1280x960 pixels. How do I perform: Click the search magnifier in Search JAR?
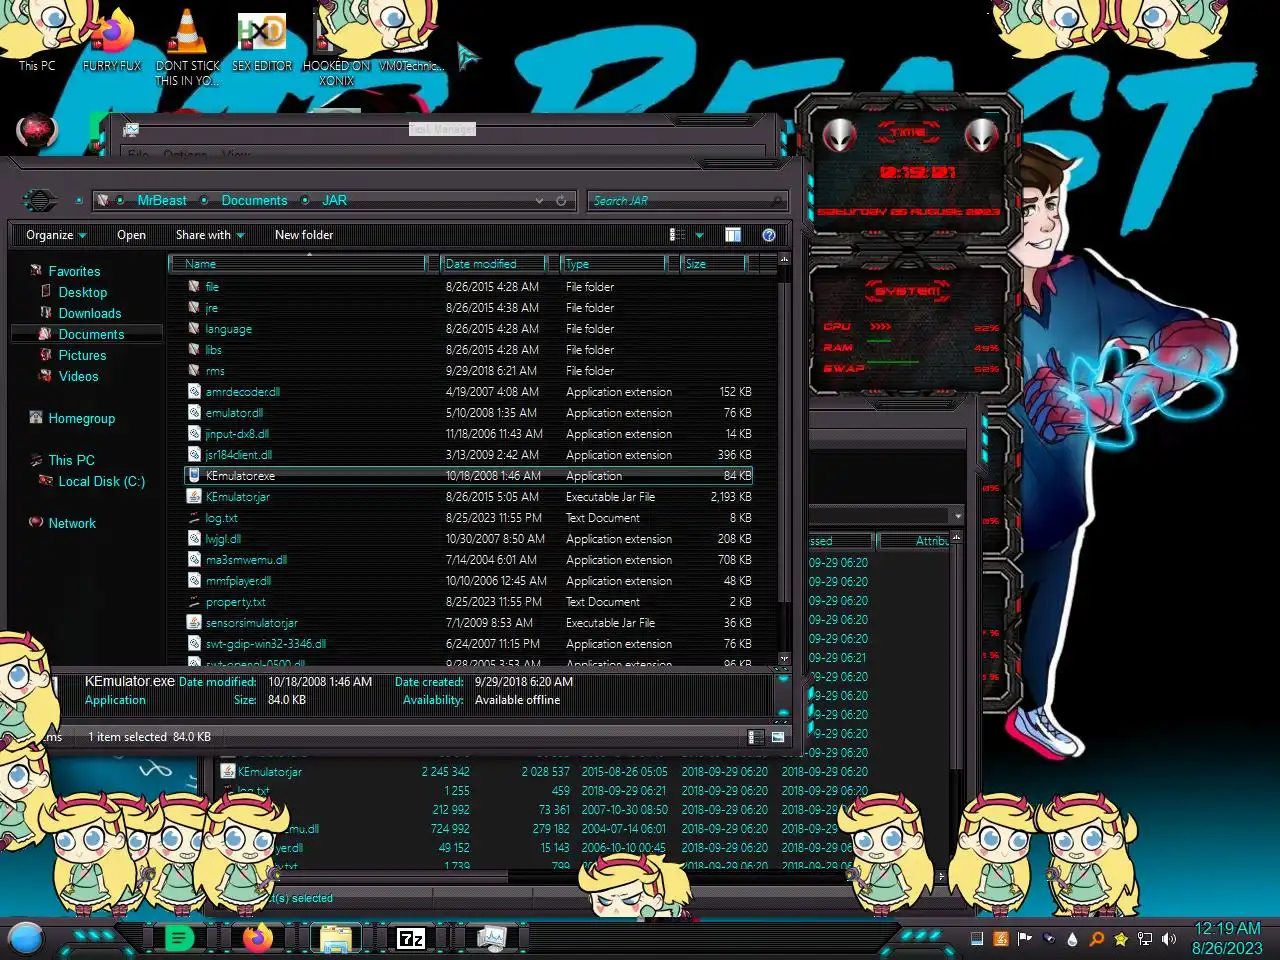(777, 201)
